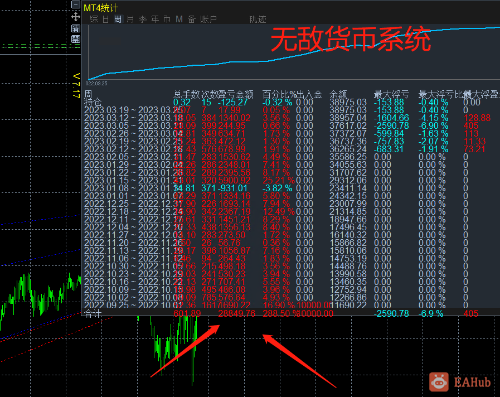
Task: Click the lowest square button above the green dashed line
Action: point(76,39)
